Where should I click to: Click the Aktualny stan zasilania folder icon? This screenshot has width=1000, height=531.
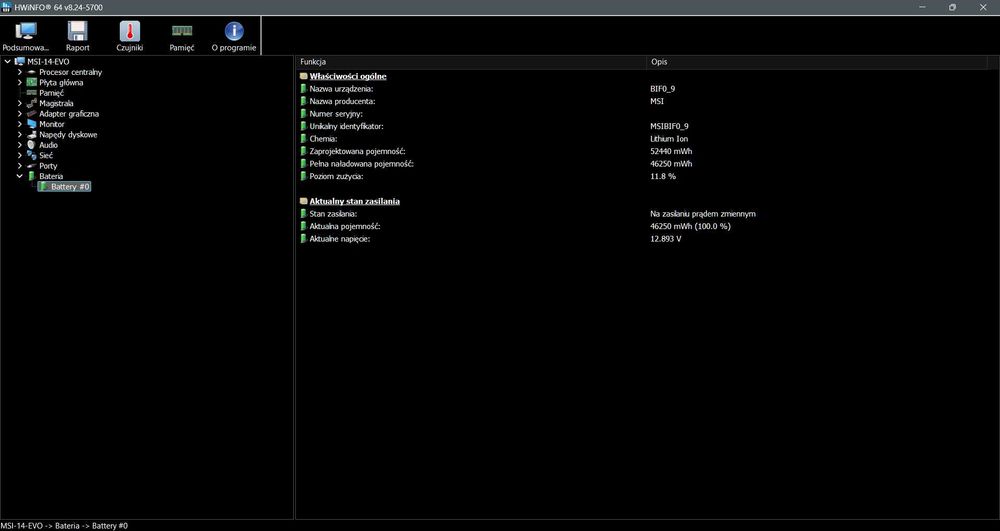point(304,201)
